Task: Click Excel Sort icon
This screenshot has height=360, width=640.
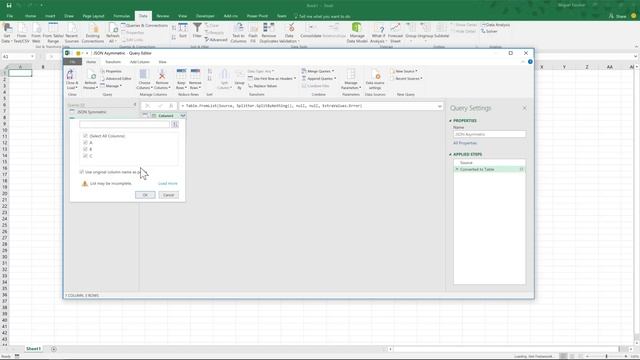Action: pos(183,27)
